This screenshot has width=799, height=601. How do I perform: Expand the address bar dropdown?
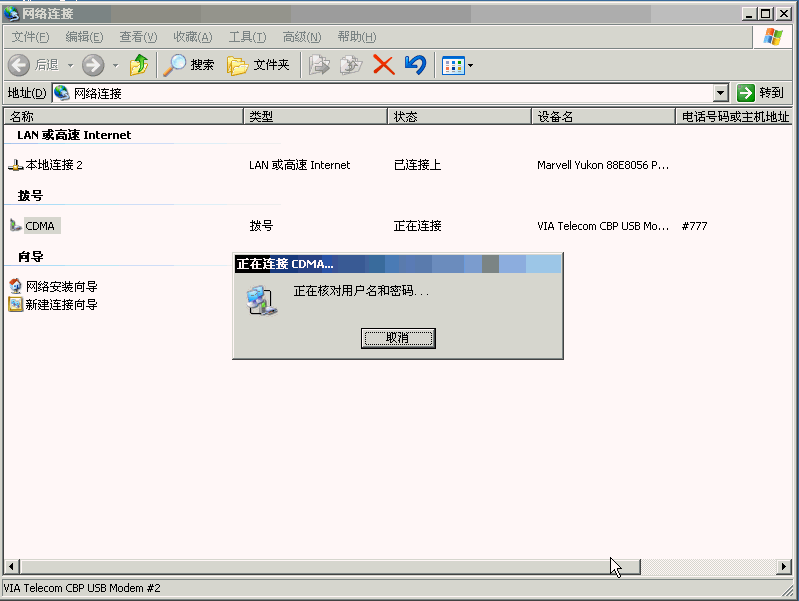[720, 93]
